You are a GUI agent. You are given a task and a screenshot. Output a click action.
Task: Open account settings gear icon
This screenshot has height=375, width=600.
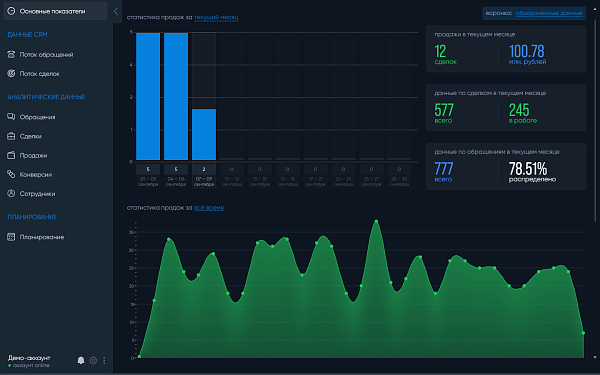(x=93, y=360)
